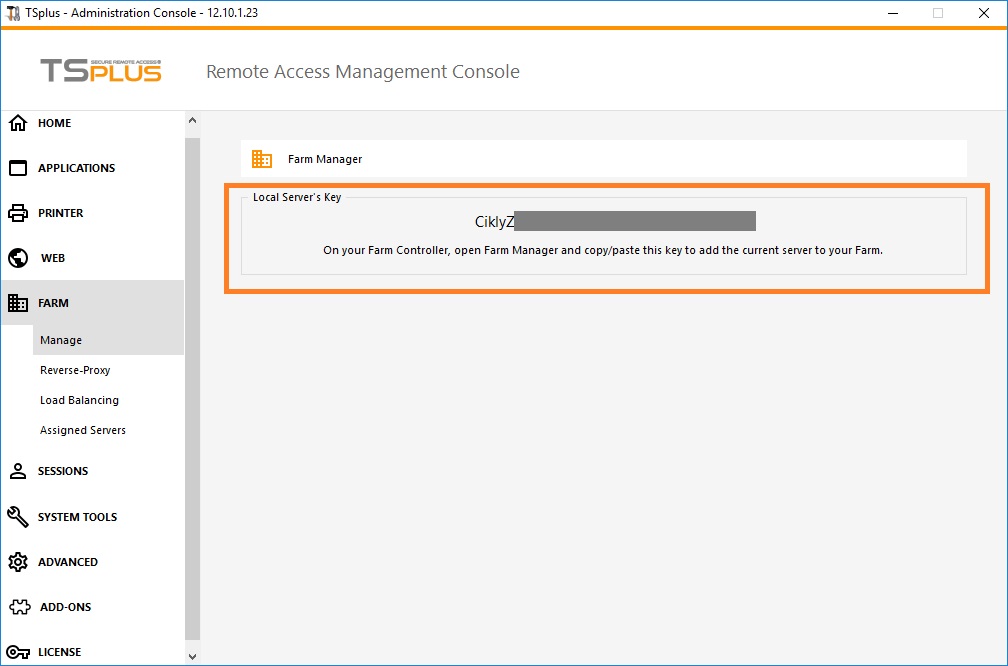
Task: Open System Tools wrench icon
Action: coord(18,517)
